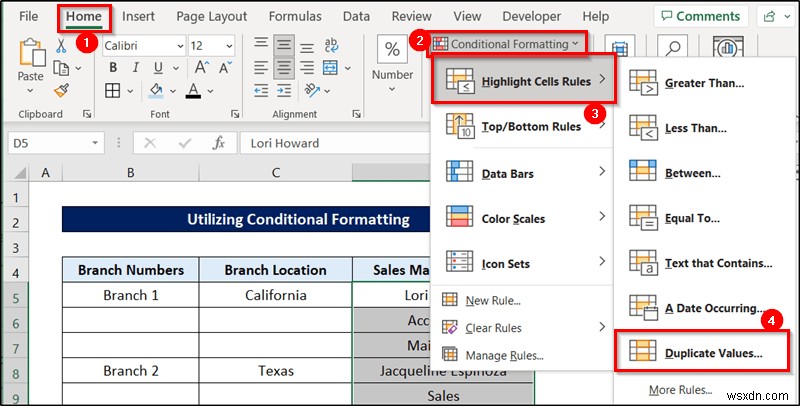Switch to the Page Layout tab
Image resolution: width=800 pixels, height=406 pixels.
tap(211, 16)
